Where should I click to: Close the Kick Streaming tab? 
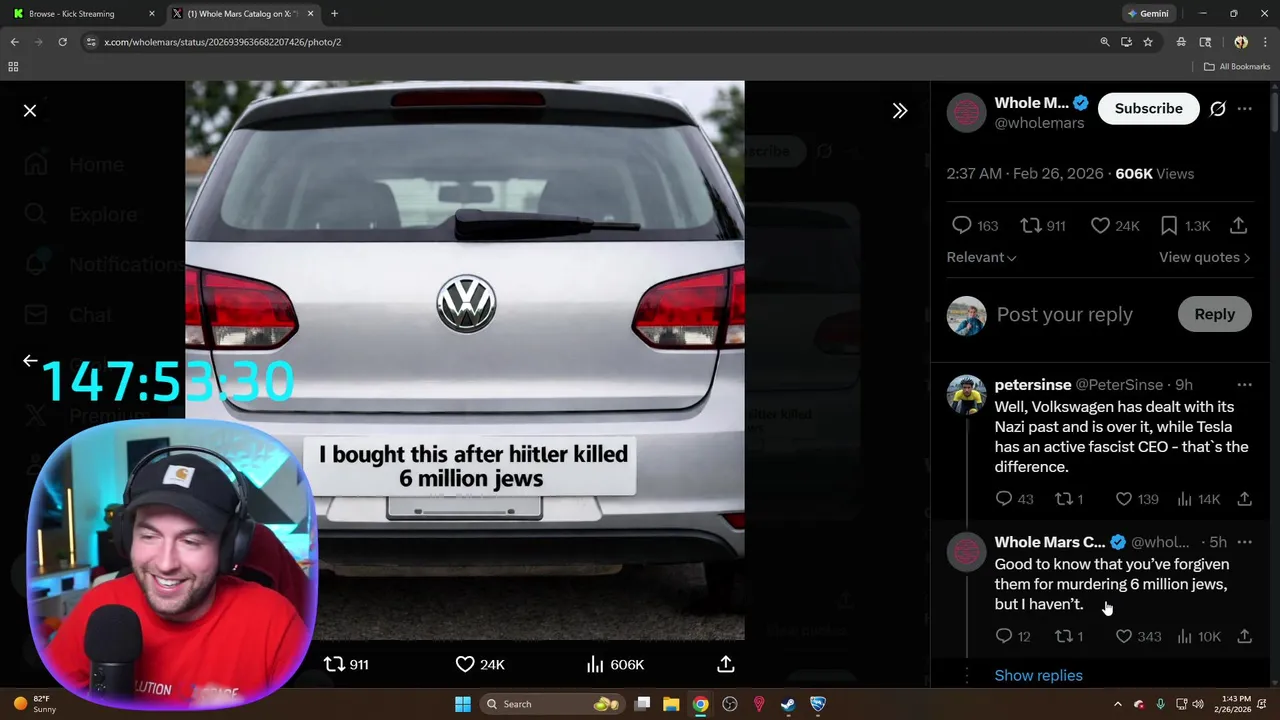(x=152, y=14)
